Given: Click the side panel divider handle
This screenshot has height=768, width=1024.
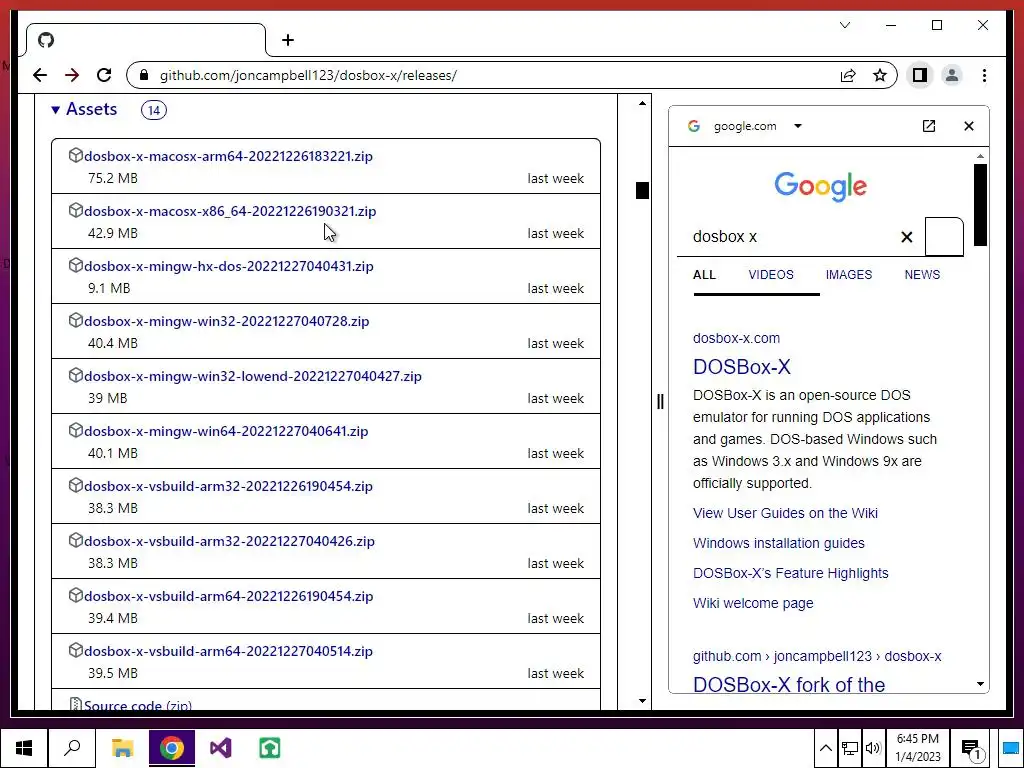Looking at the screenshot, I should coord(660,402).
